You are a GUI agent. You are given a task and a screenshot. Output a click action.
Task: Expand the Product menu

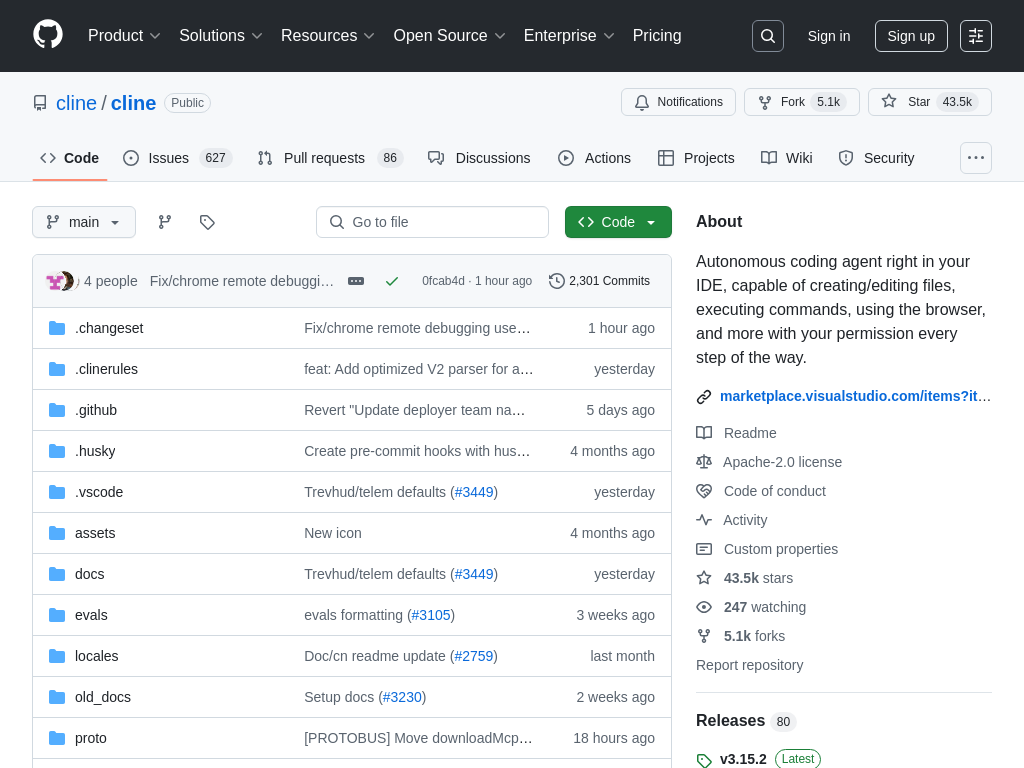click(x=124, y=36)
